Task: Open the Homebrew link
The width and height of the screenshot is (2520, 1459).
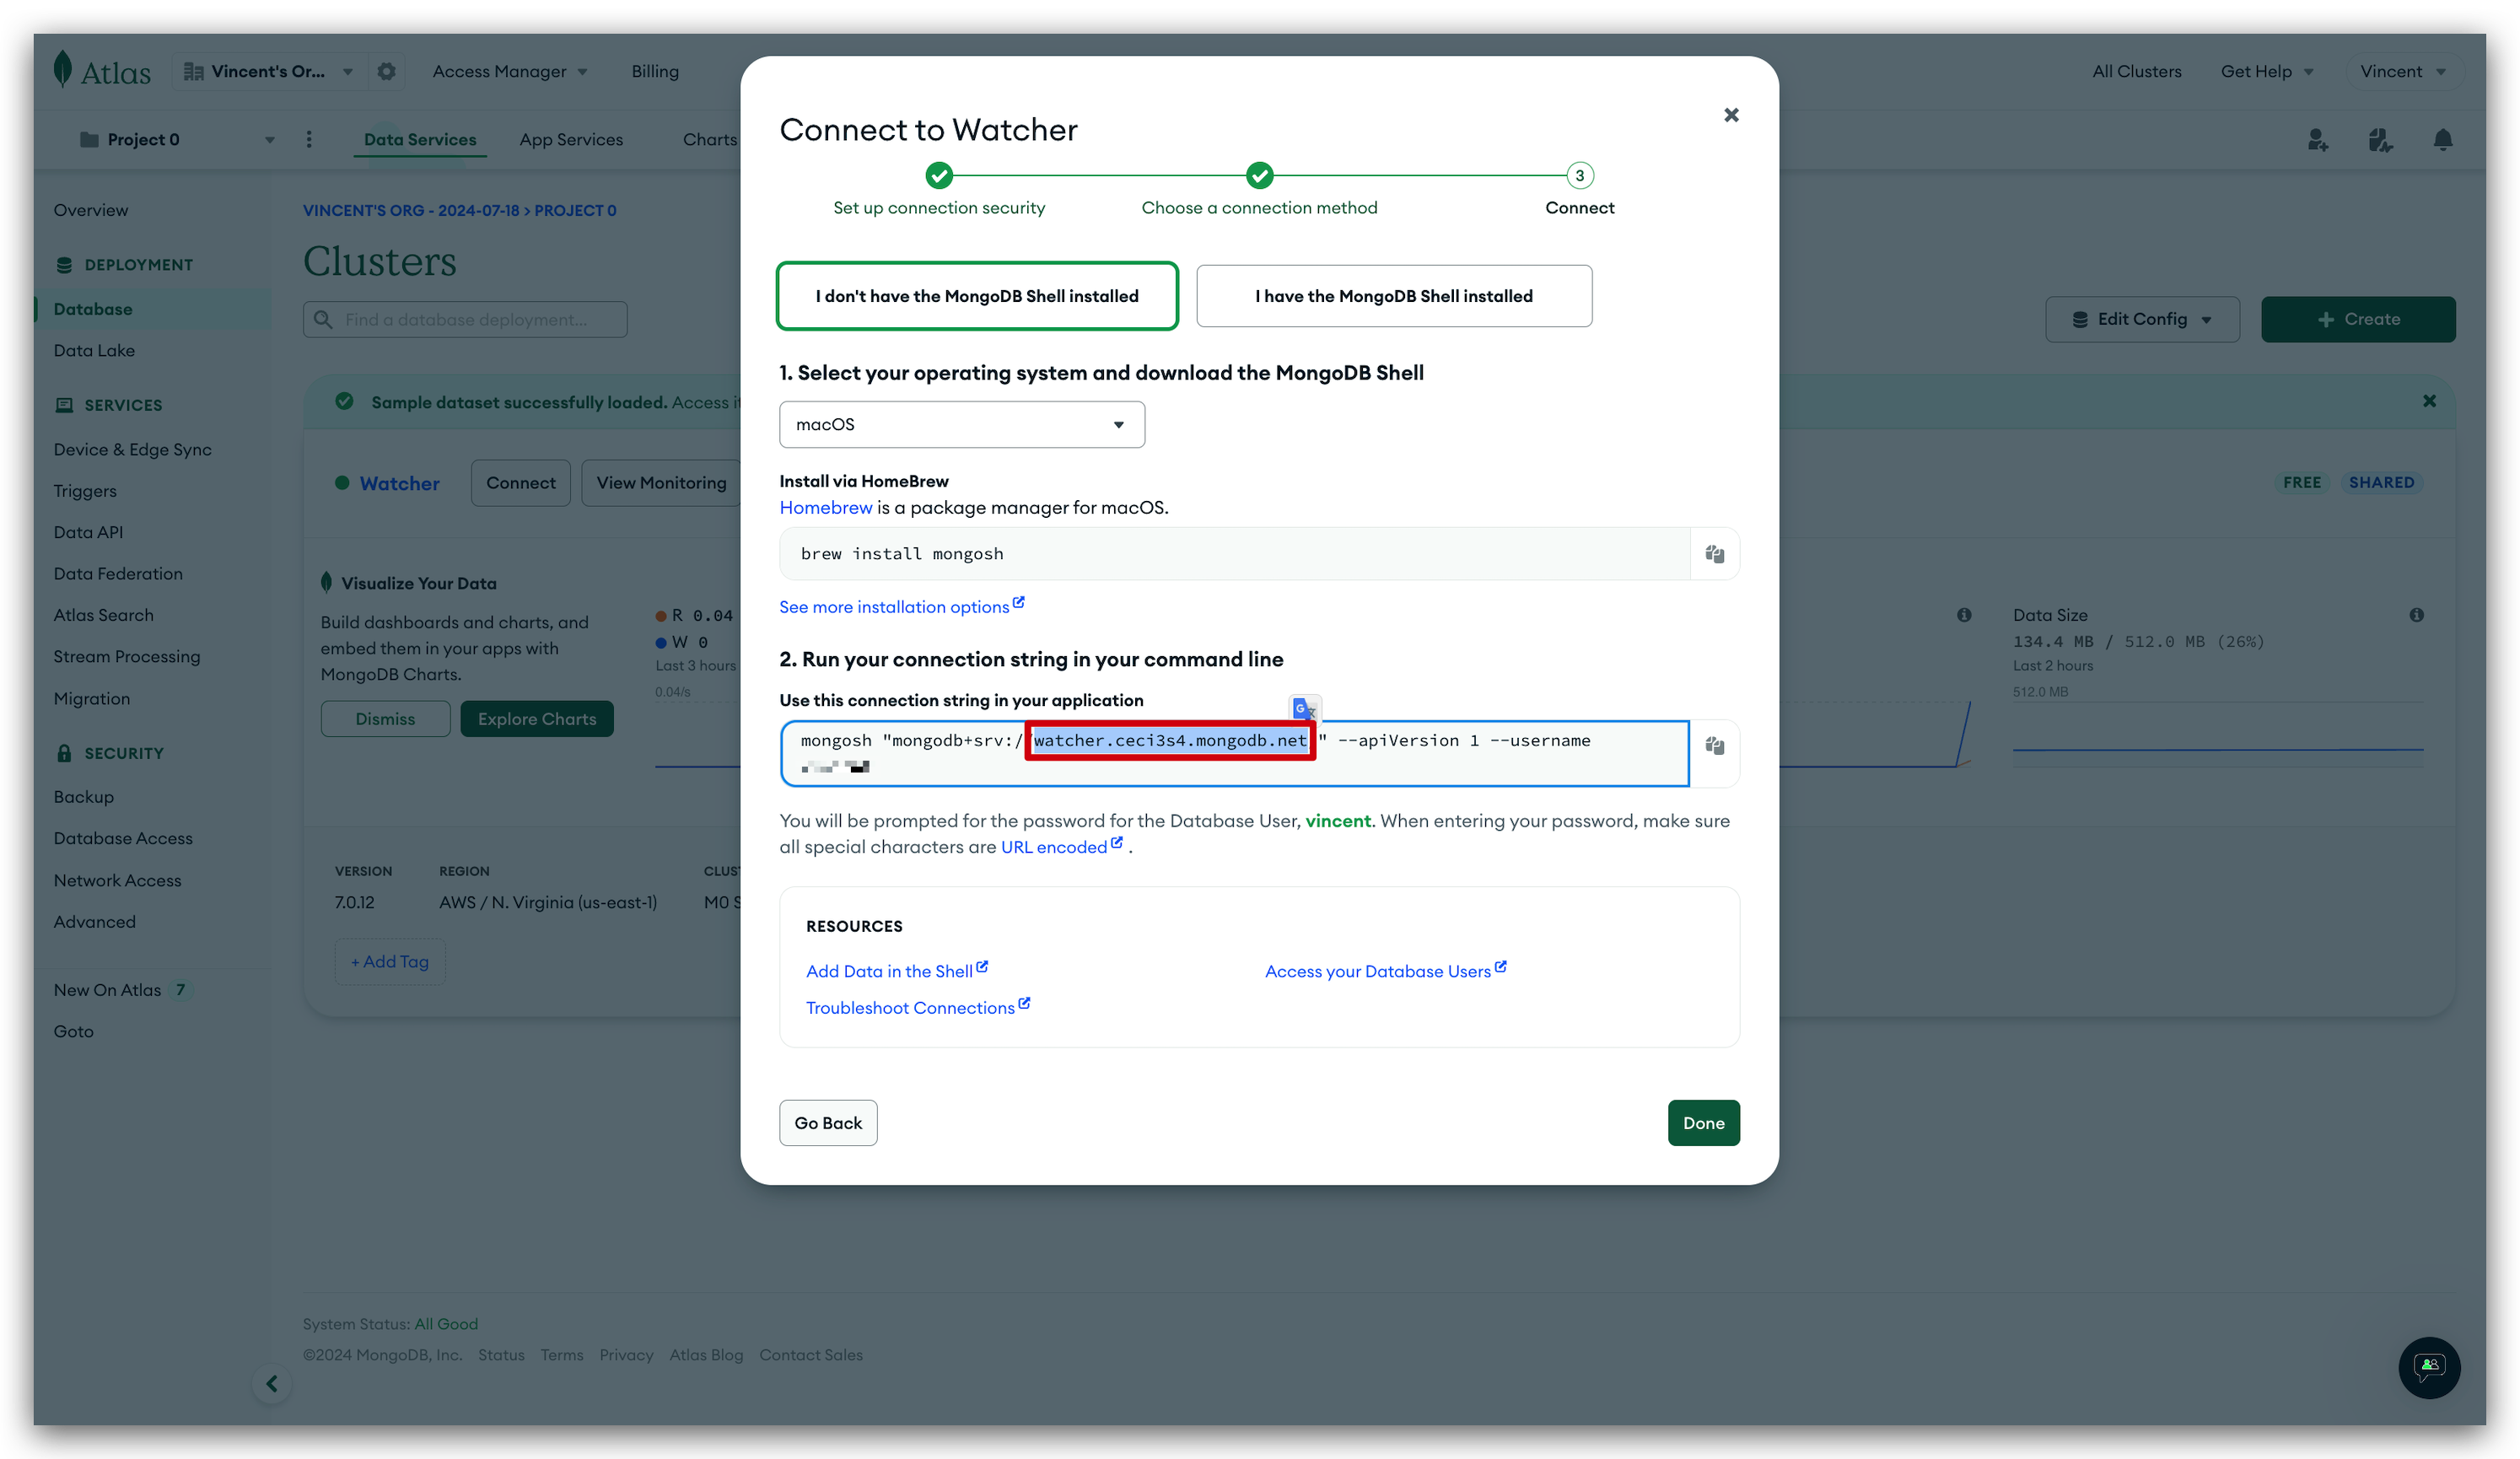Action: pyautogui.click(x=826, y=507)
